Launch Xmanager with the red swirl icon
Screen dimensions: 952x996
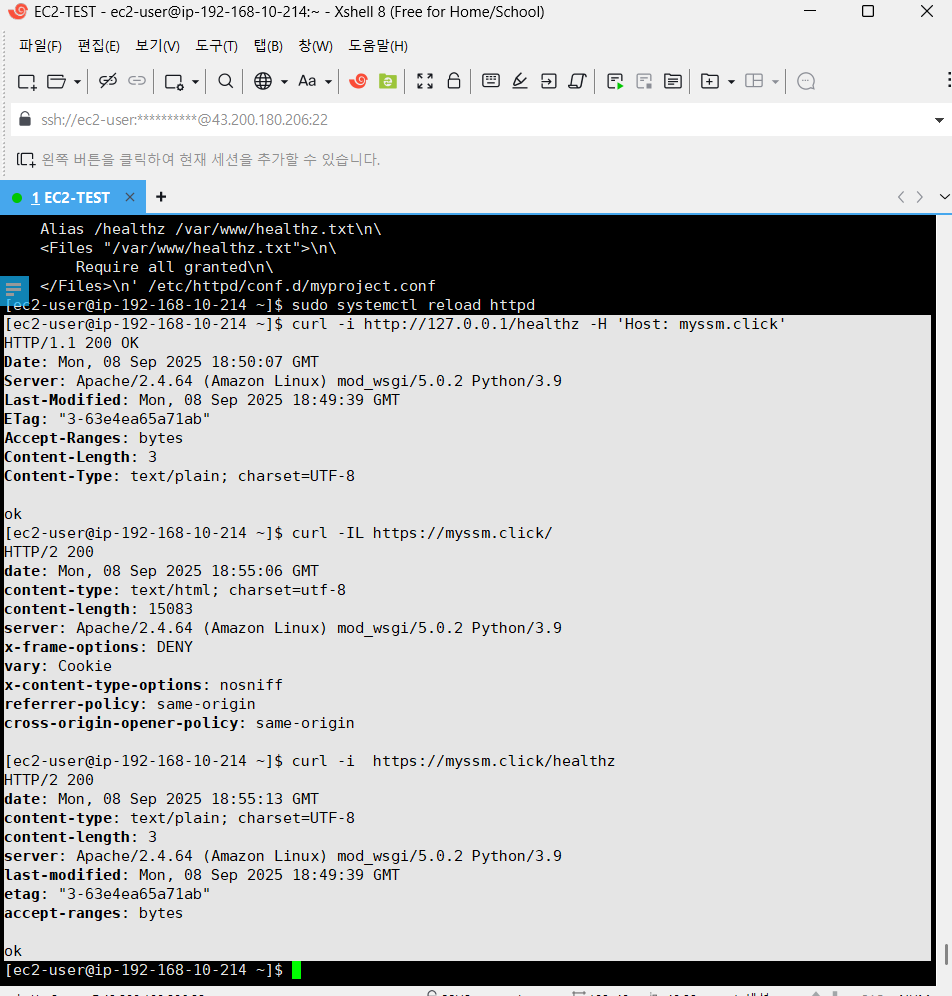coord(358,81)
